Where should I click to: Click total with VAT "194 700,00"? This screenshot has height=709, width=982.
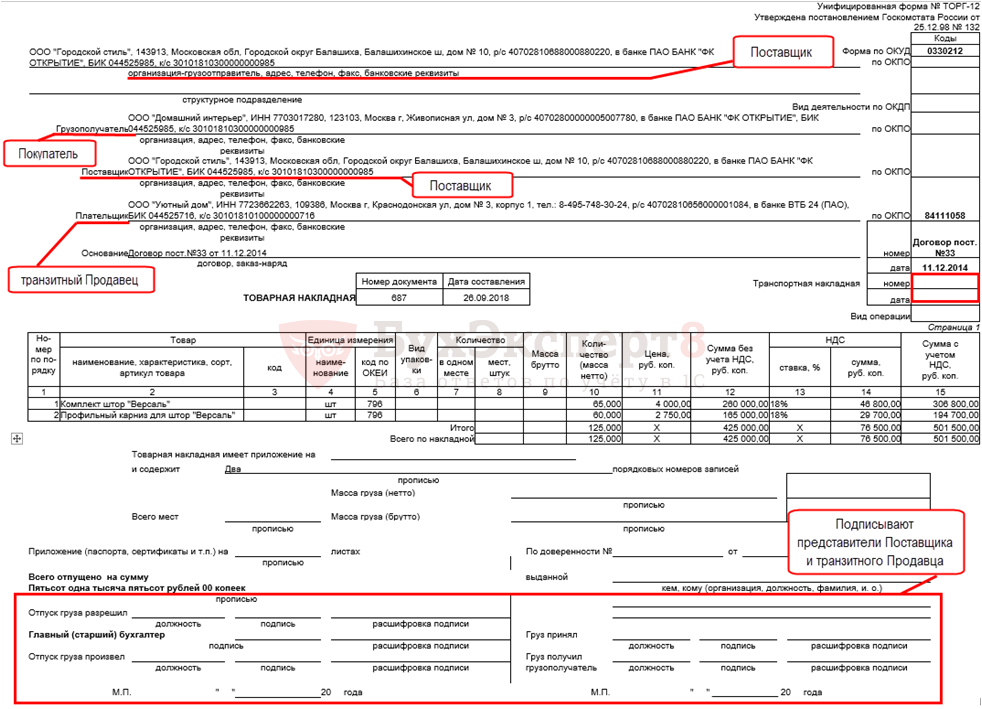coord(940,415)
